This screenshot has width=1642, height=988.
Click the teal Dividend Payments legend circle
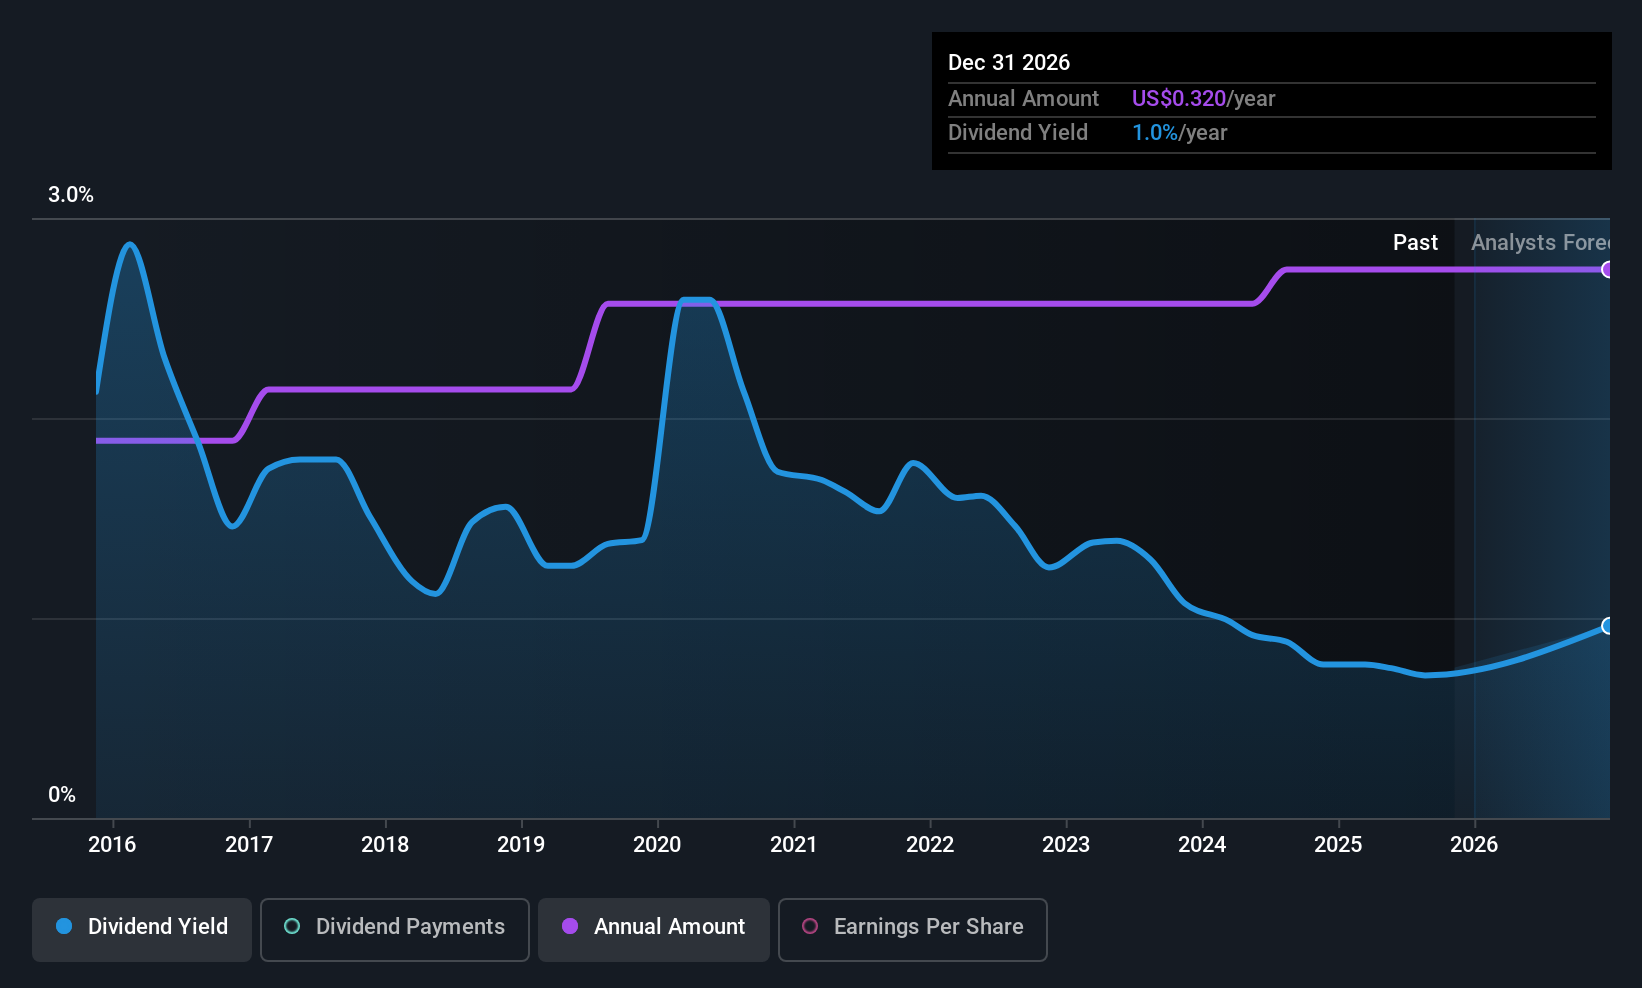pyautogui.click(x=292, y=926)
